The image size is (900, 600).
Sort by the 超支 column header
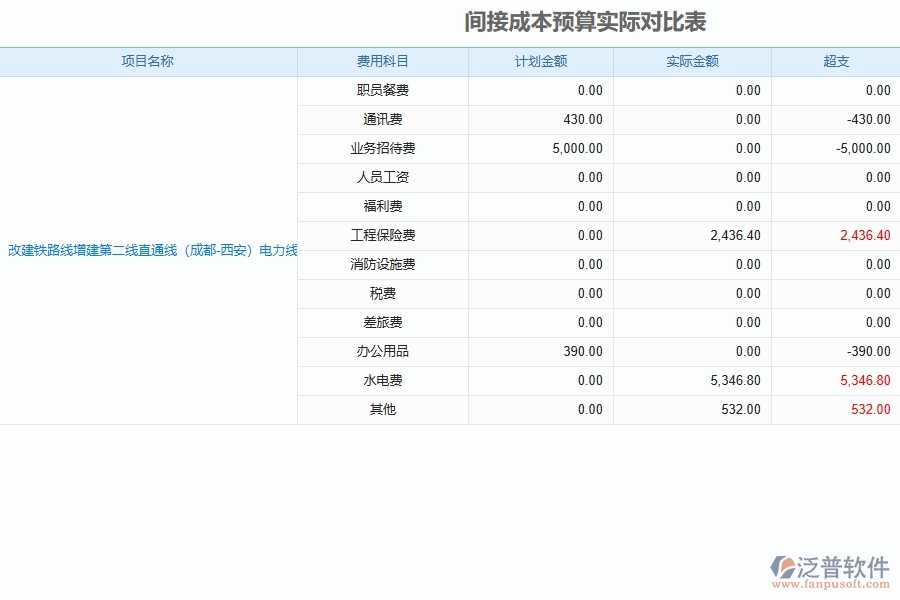click(x=835, y=61)
